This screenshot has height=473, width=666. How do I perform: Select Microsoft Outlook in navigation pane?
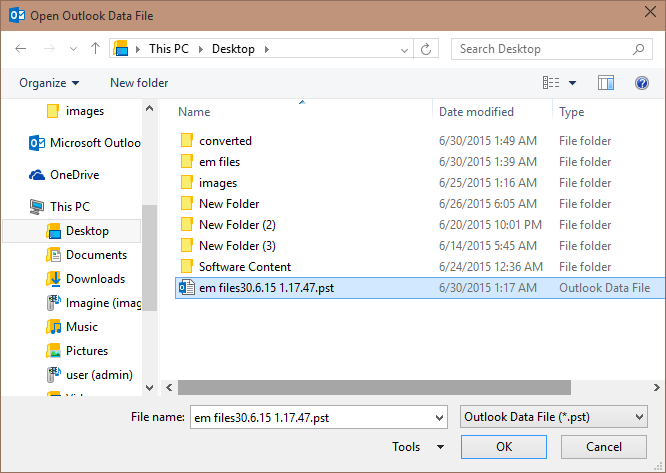coord(85,143)
